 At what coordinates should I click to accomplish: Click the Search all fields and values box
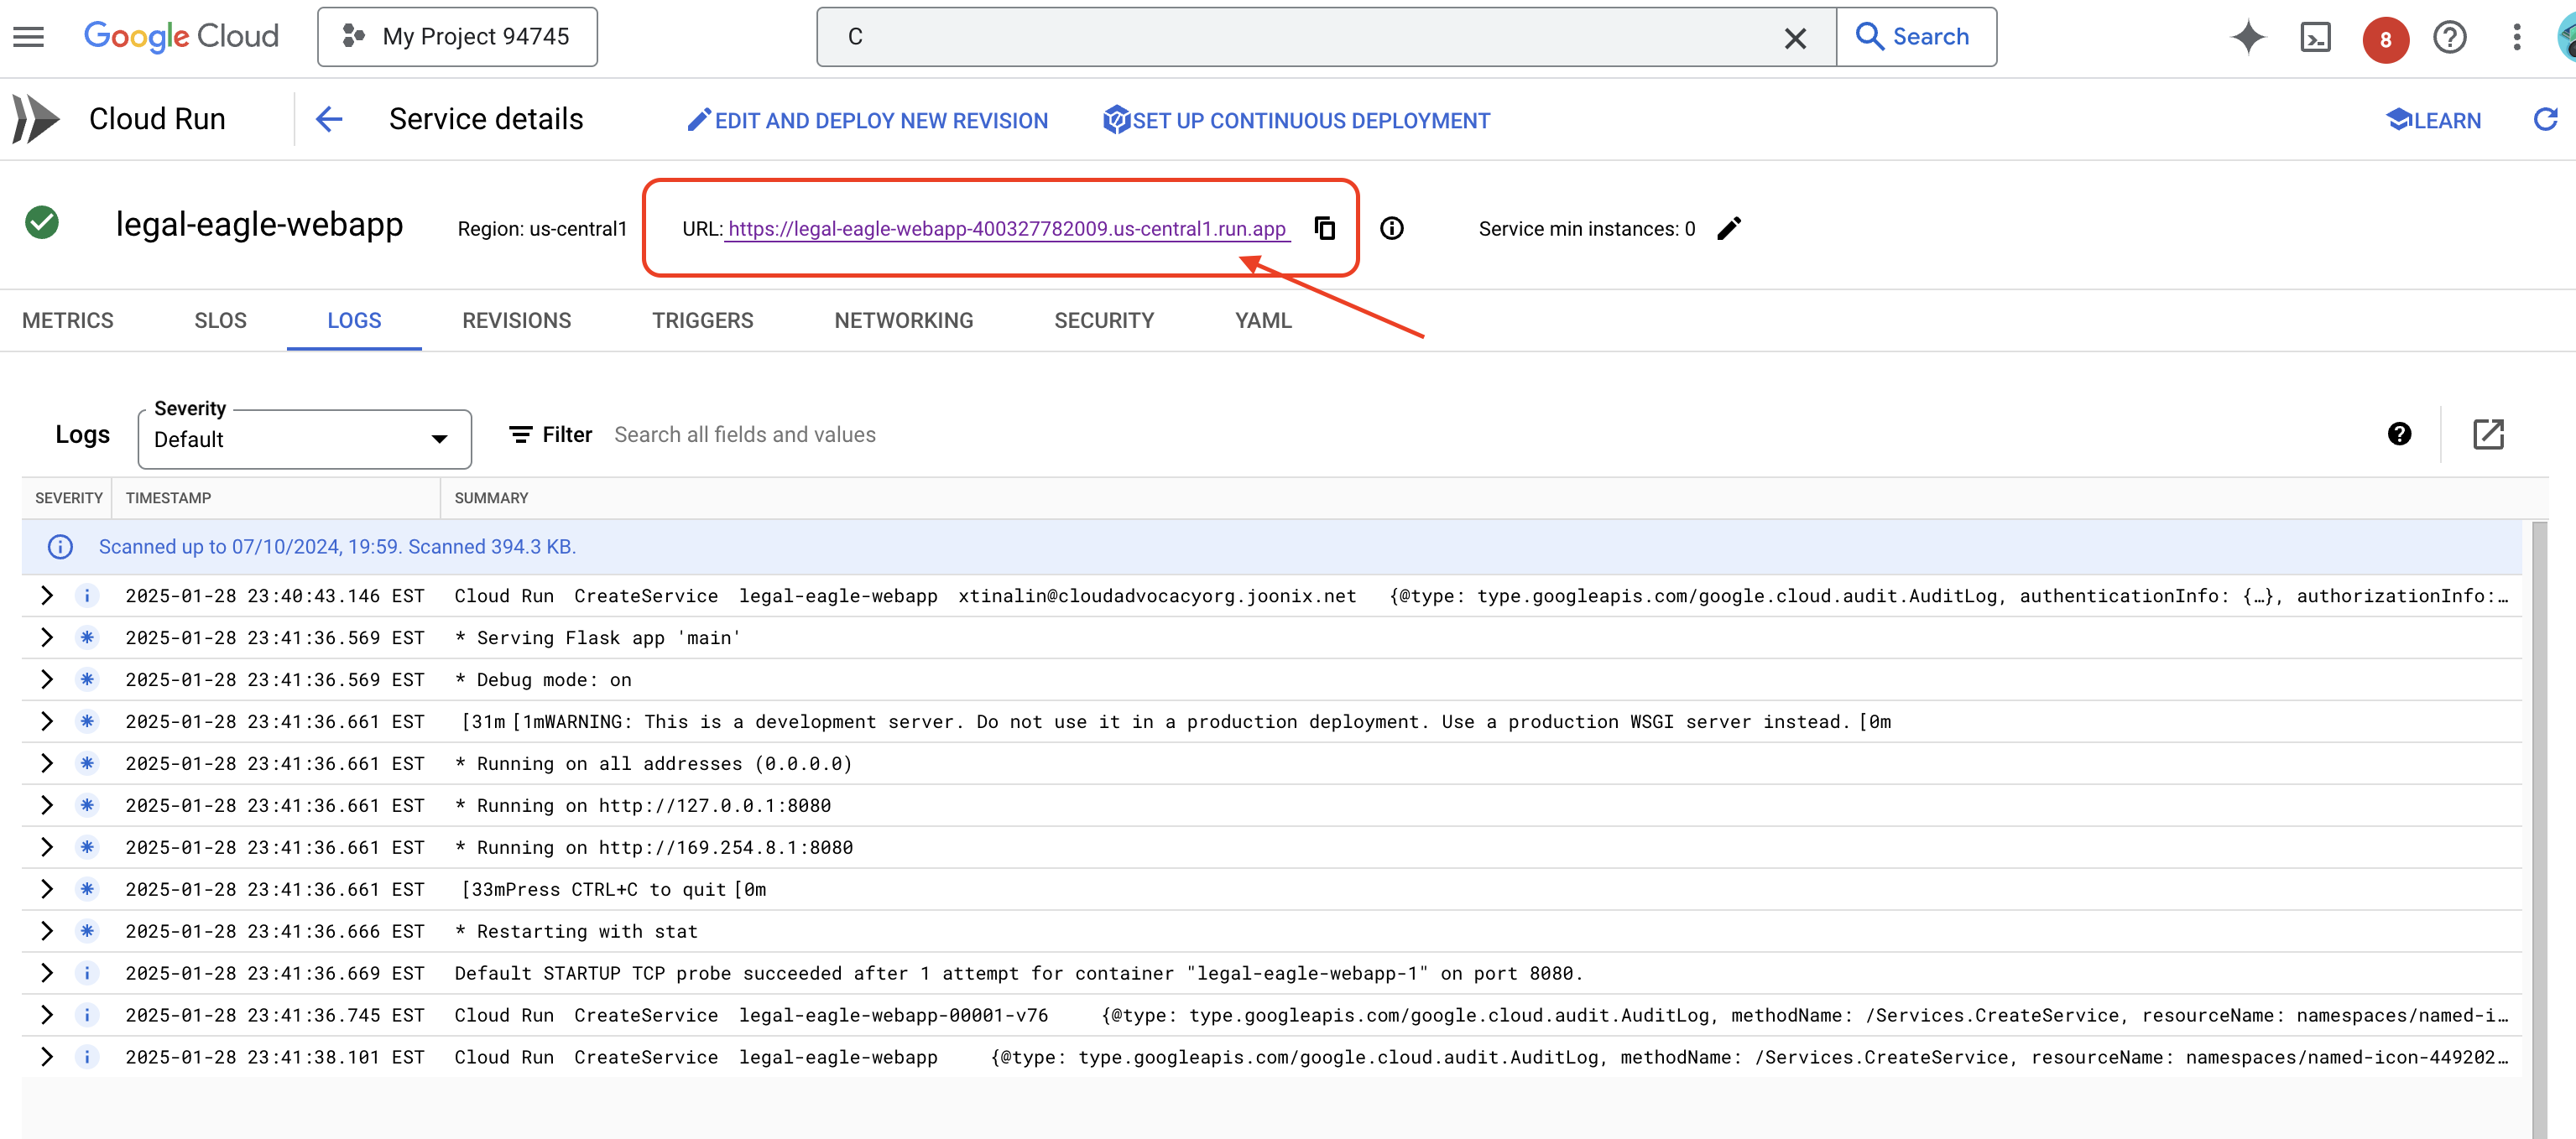tap(746, 434)
